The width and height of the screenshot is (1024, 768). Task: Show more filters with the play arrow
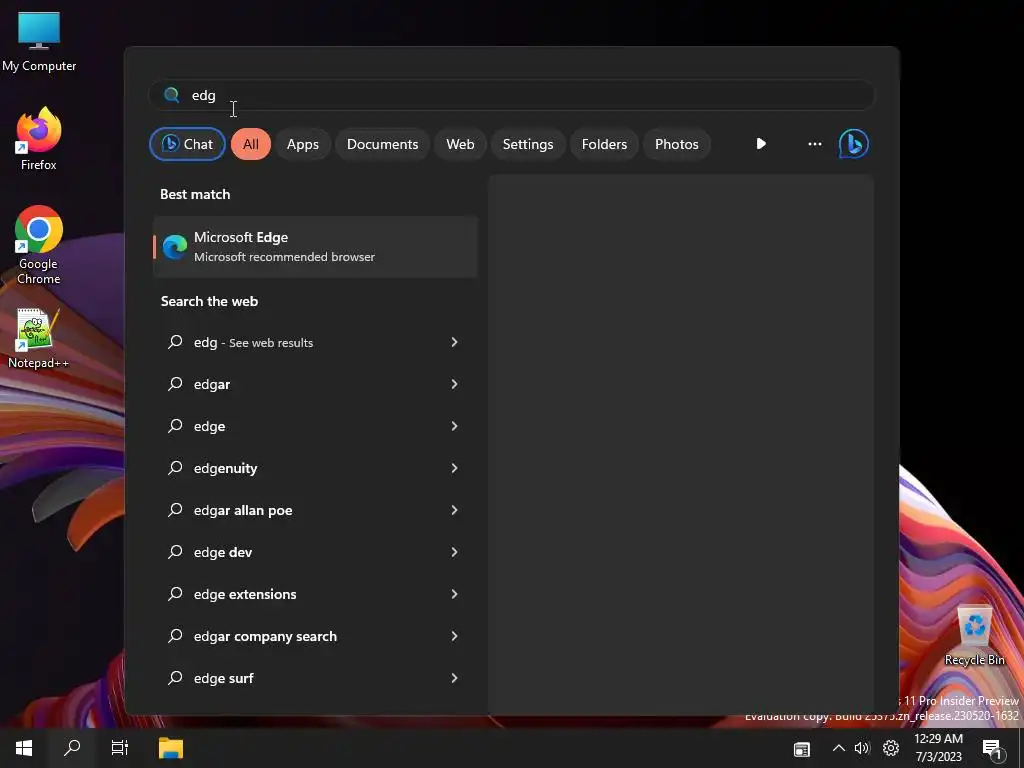pyautogui.click(x=761, y=144)
